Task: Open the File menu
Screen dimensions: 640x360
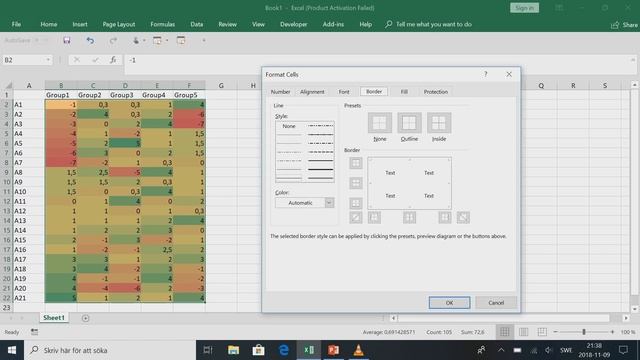Action: click(x=16, y=24)
